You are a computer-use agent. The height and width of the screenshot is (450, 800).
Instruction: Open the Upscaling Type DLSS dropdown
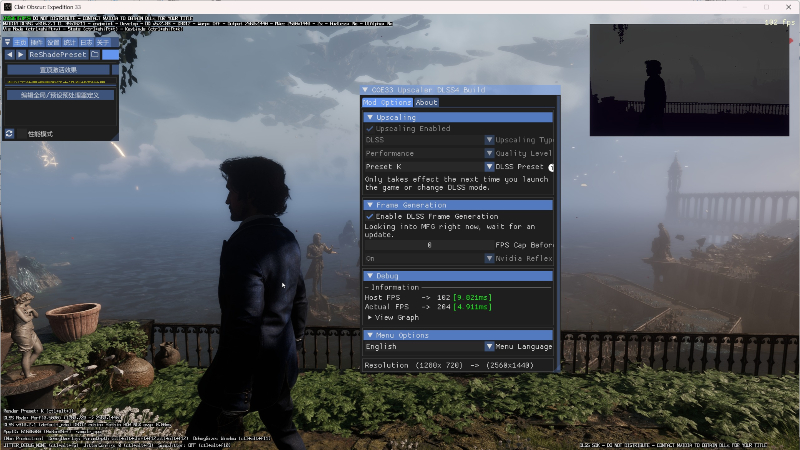coord(429,140)
